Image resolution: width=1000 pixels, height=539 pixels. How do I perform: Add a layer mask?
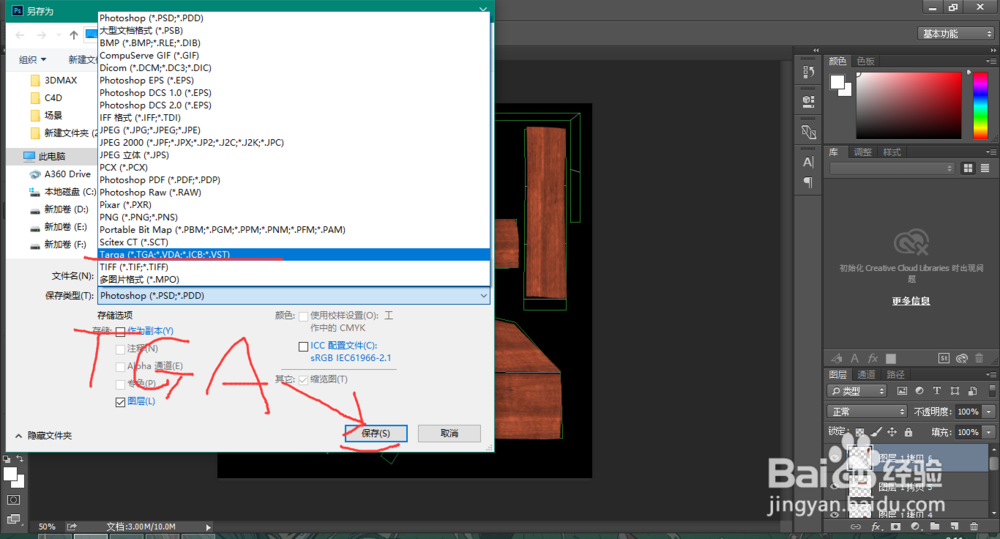896,527
